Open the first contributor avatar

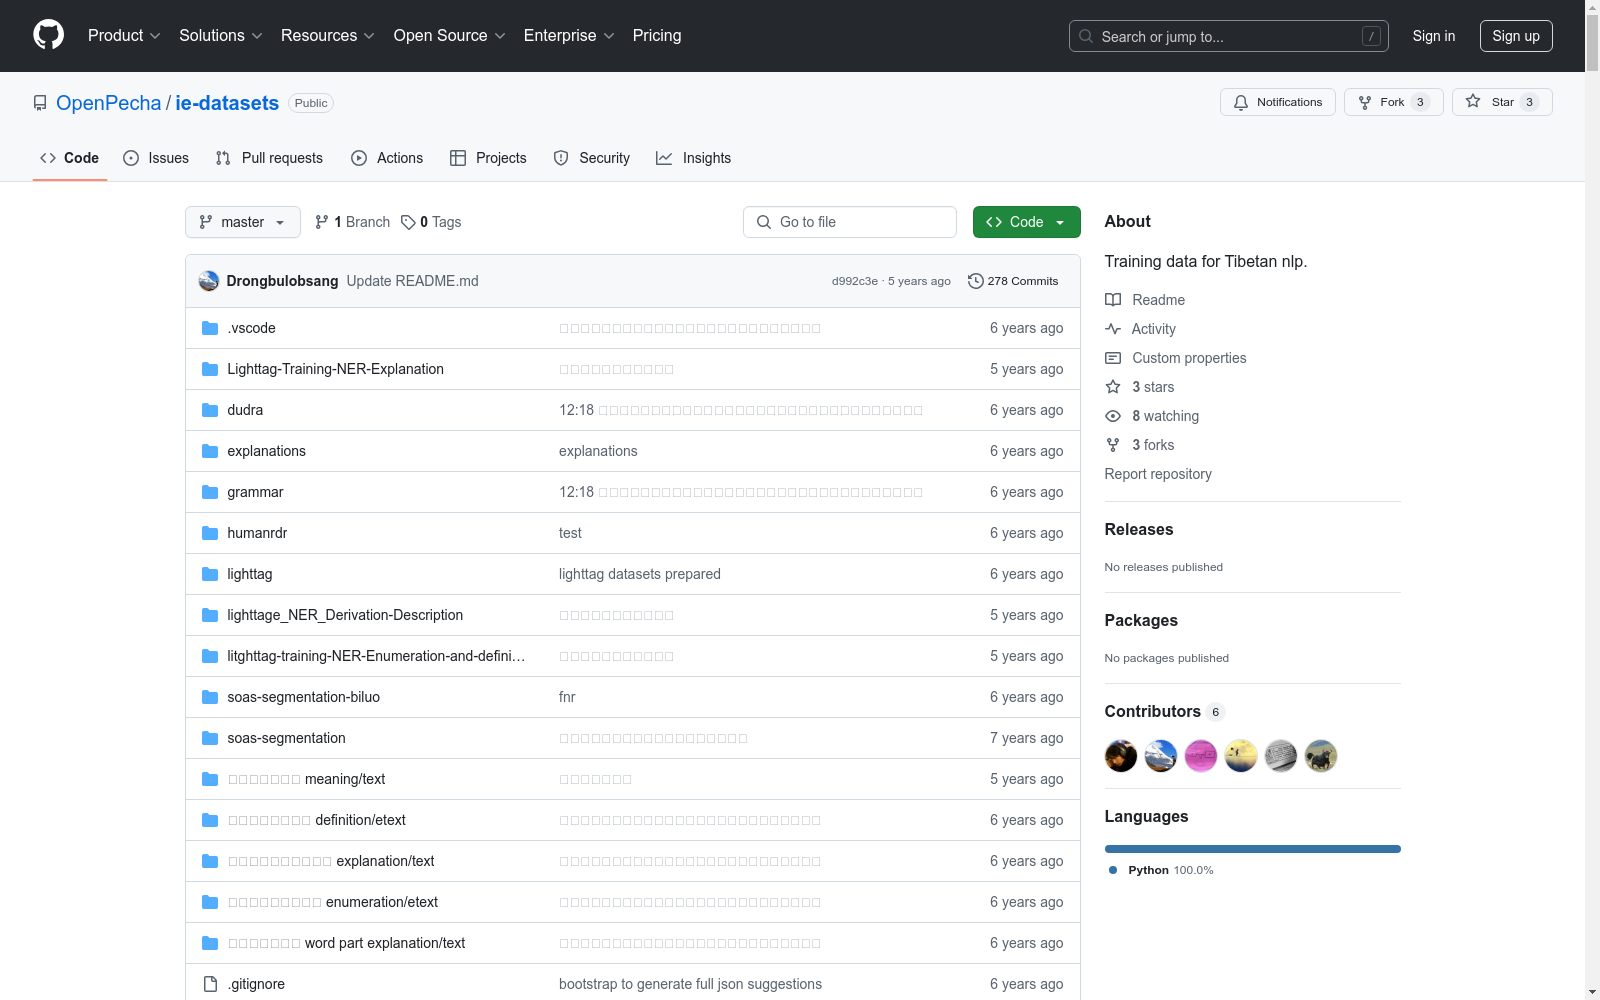point(1121,756)
